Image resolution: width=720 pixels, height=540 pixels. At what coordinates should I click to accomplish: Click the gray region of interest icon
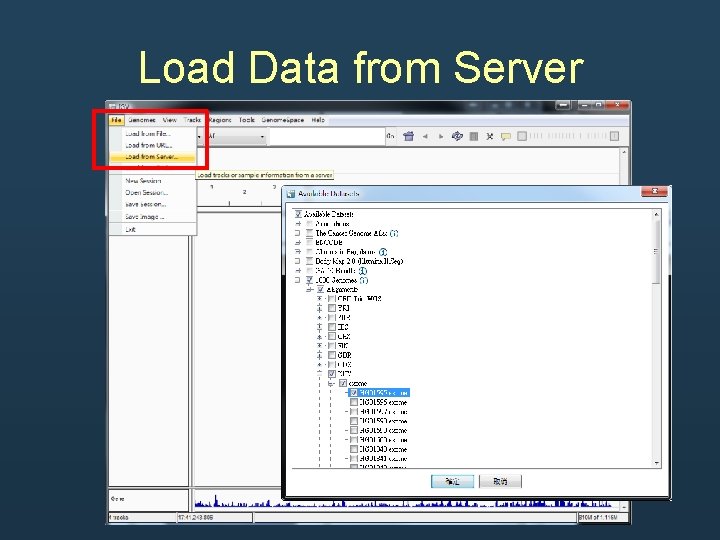point(474,136)
